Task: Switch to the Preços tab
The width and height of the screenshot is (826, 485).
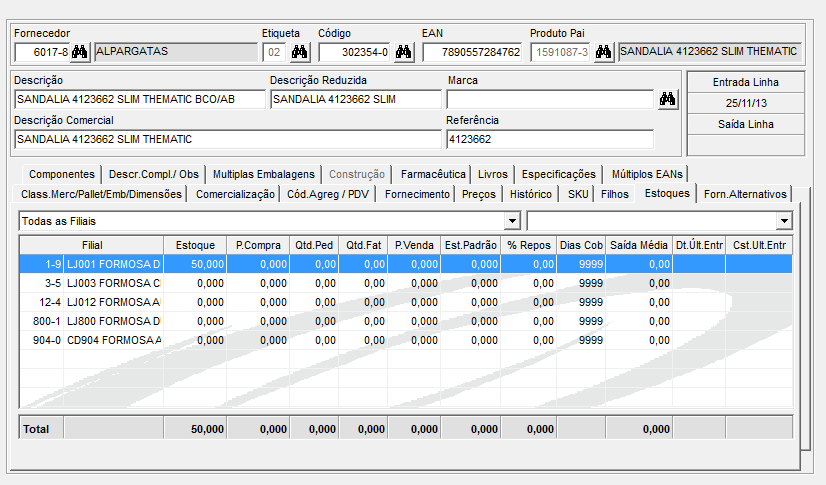Action: pos(477,194)
